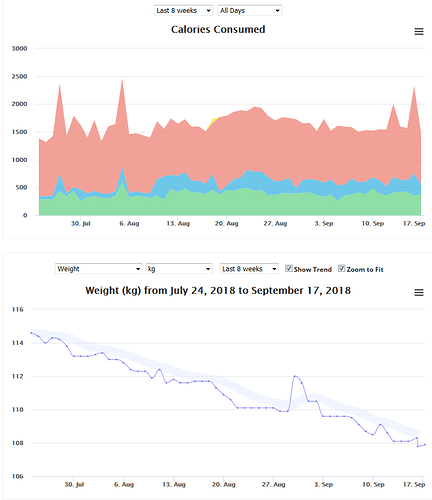Image resolution: width=432 pixels, height=500 pixels.
Task: Click 17. Sep calorie peak in red area
Action: coord(414,88)
